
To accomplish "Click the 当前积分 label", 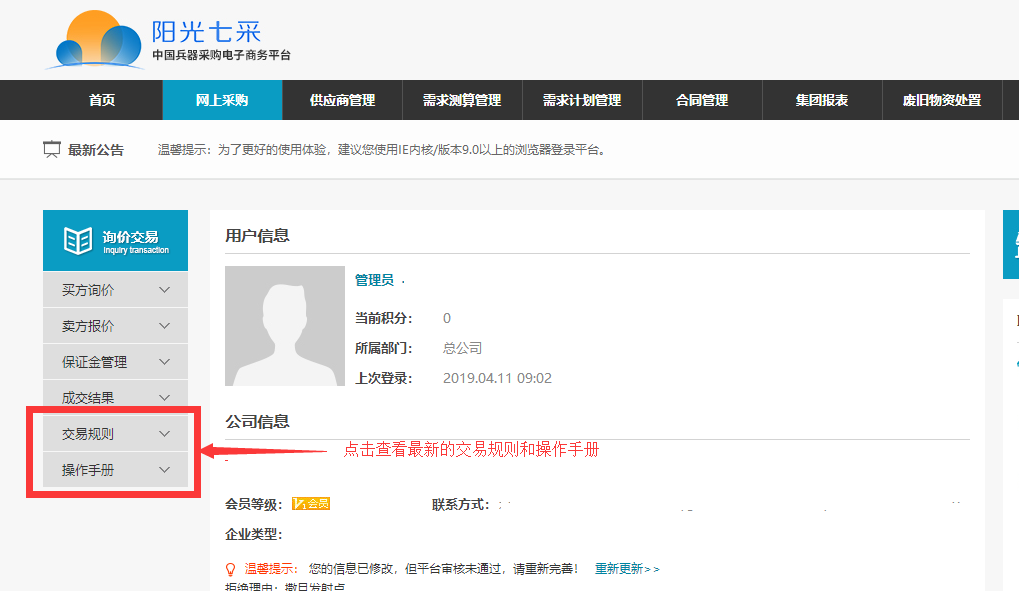I will point(383,318).
